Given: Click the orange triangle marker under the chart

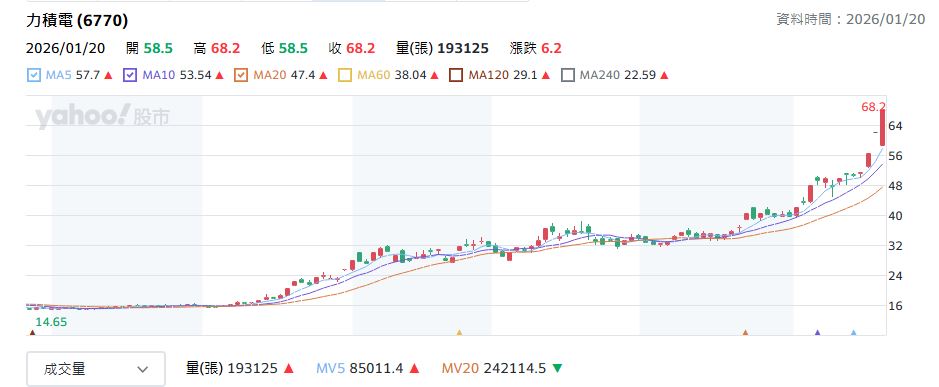Looking at the screenshot, I should (746, 332).
